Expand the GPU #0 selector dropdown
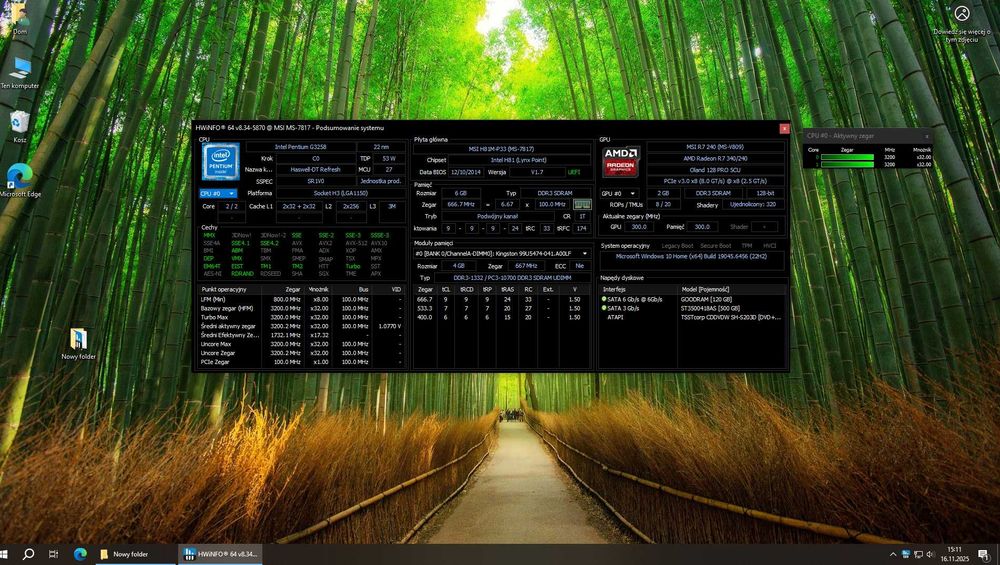 coord(619,193)
